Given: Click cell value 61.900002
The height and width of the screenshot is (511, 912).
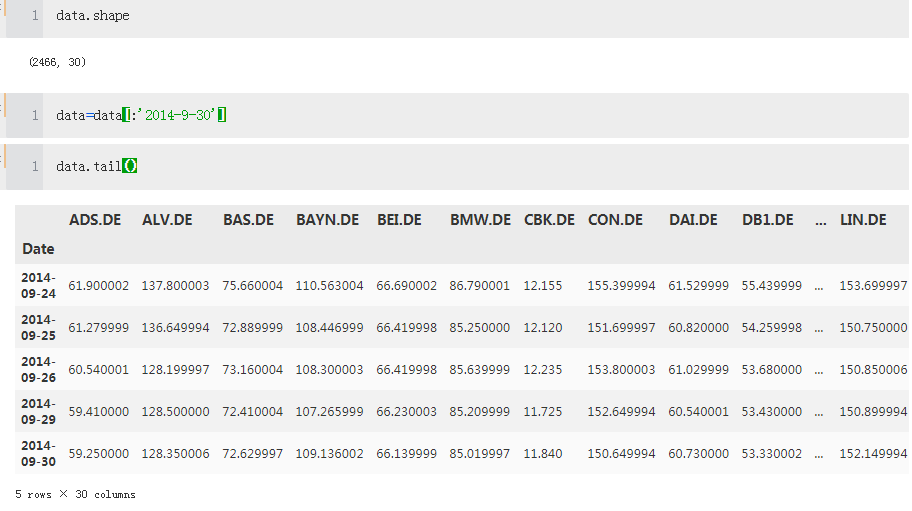Looking at the screenshot, I should point(98,285).
